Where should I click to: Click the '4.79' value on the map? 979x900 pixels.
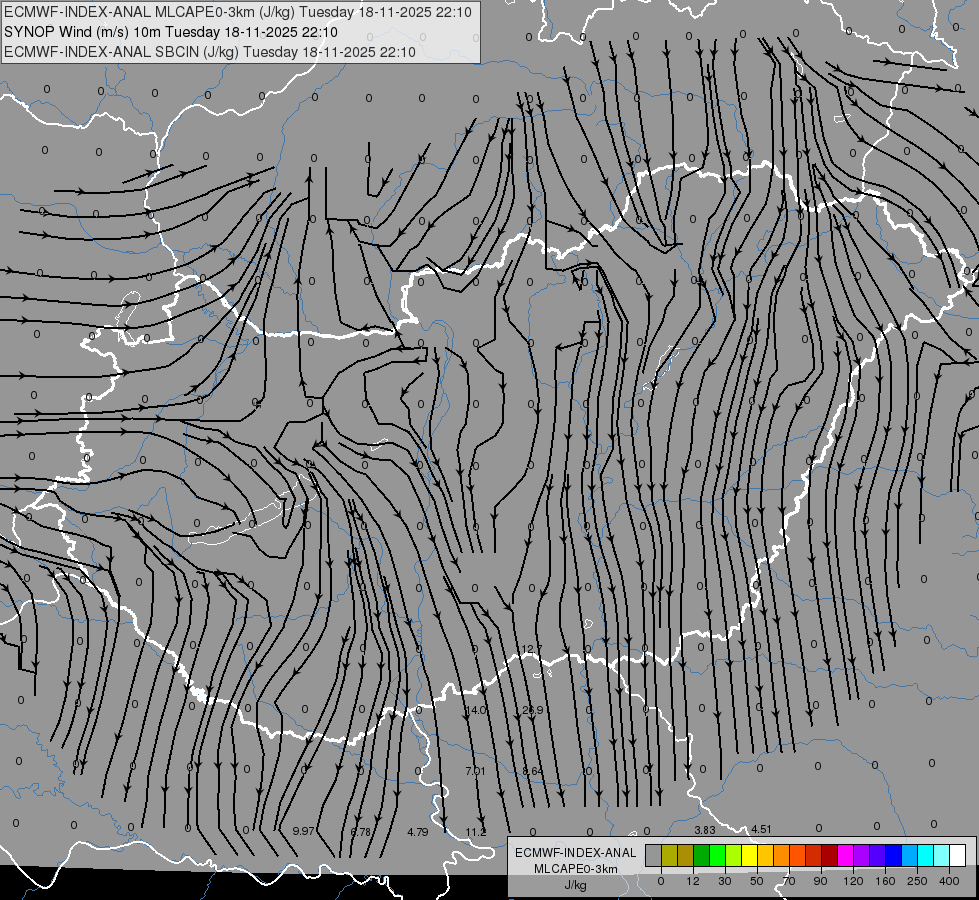(x=418, y=832)
